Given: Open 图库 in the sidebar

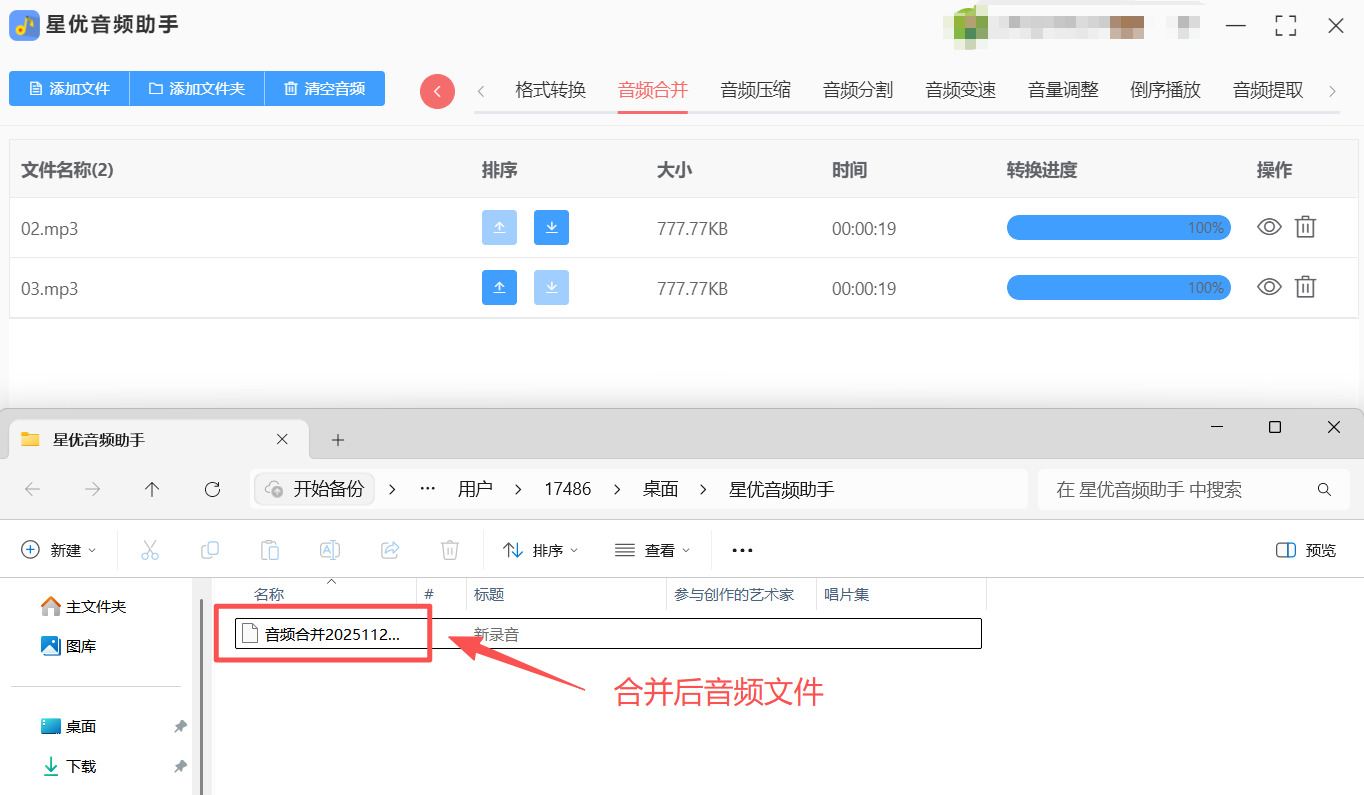Looking at the screenshot, I should pyautogui.click(x=69, y=647).
